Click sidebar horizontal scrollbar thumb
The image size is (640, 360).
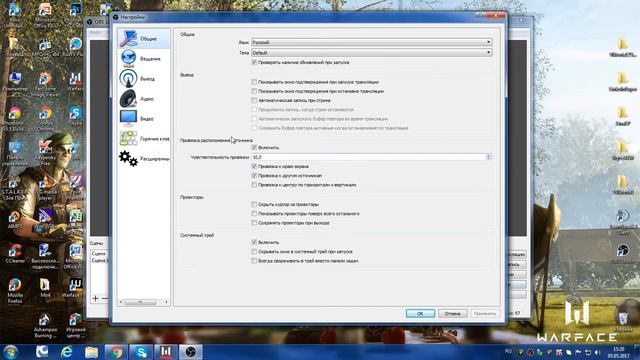coord(140,302)
